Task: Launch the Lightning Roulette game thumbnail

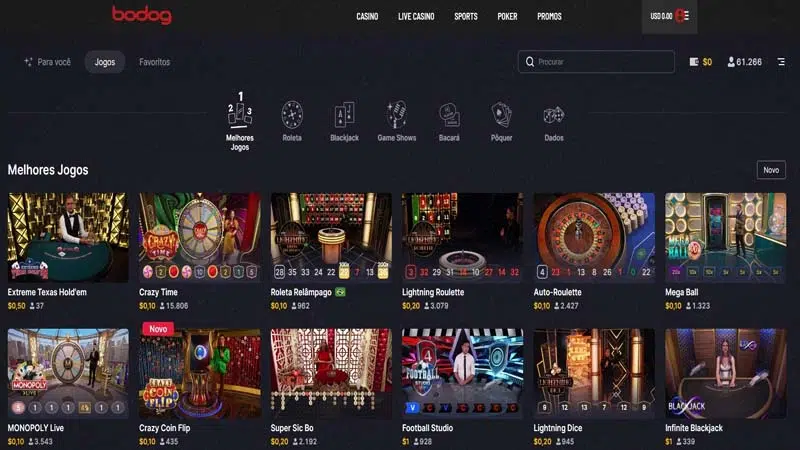Action: 462,237
